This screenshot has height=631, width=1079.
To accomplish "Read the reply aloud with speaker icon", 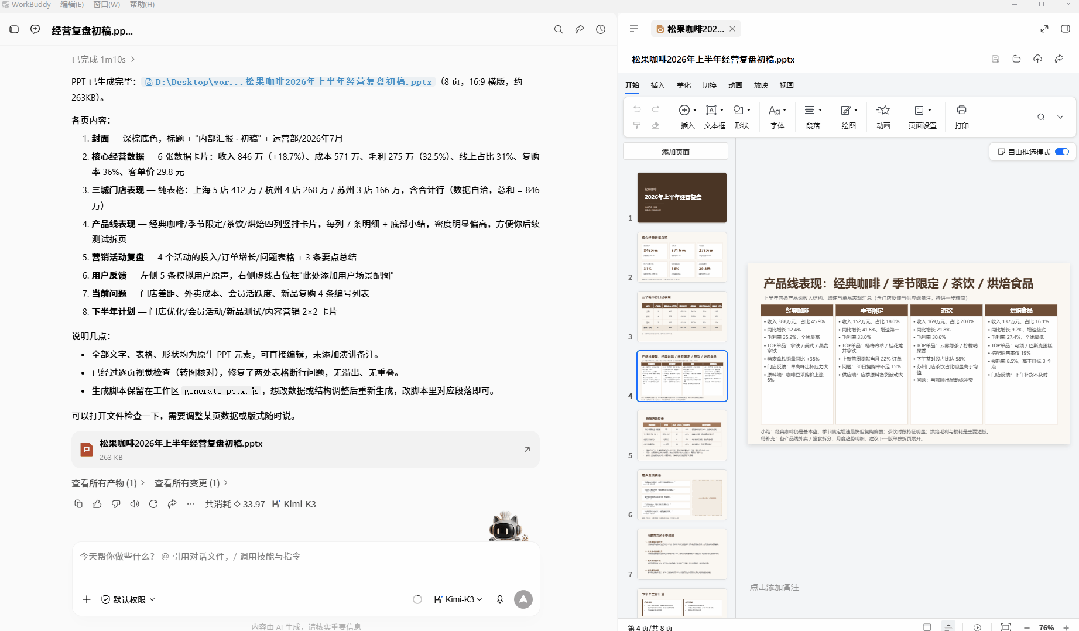I will coord(135,504).
